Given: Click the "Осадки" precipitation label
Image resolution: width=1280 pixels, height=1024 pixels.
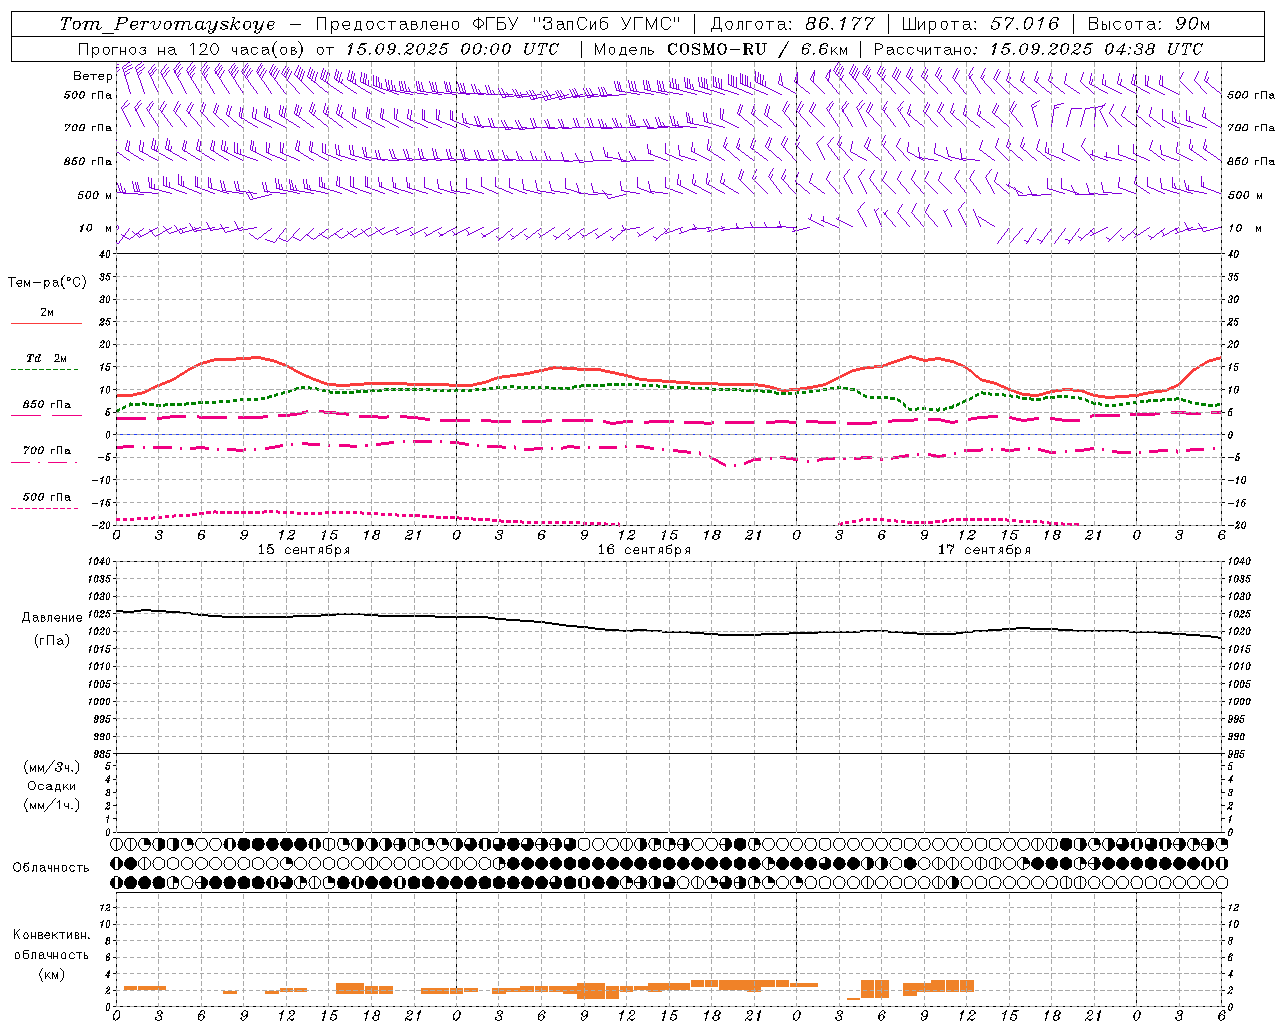Looking at the screenshot, I should [x=52, y=786].
